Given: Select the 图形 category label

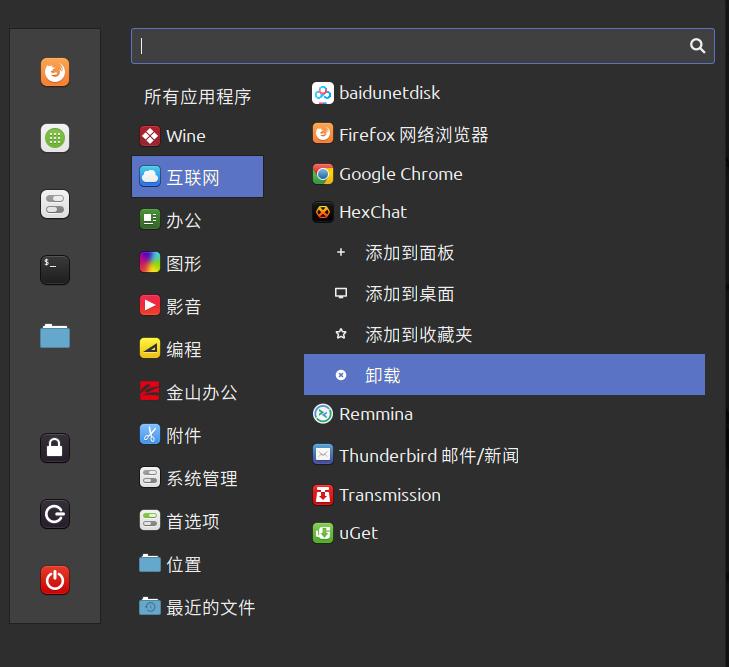Looking at the screenshot, I should [184, 264].
